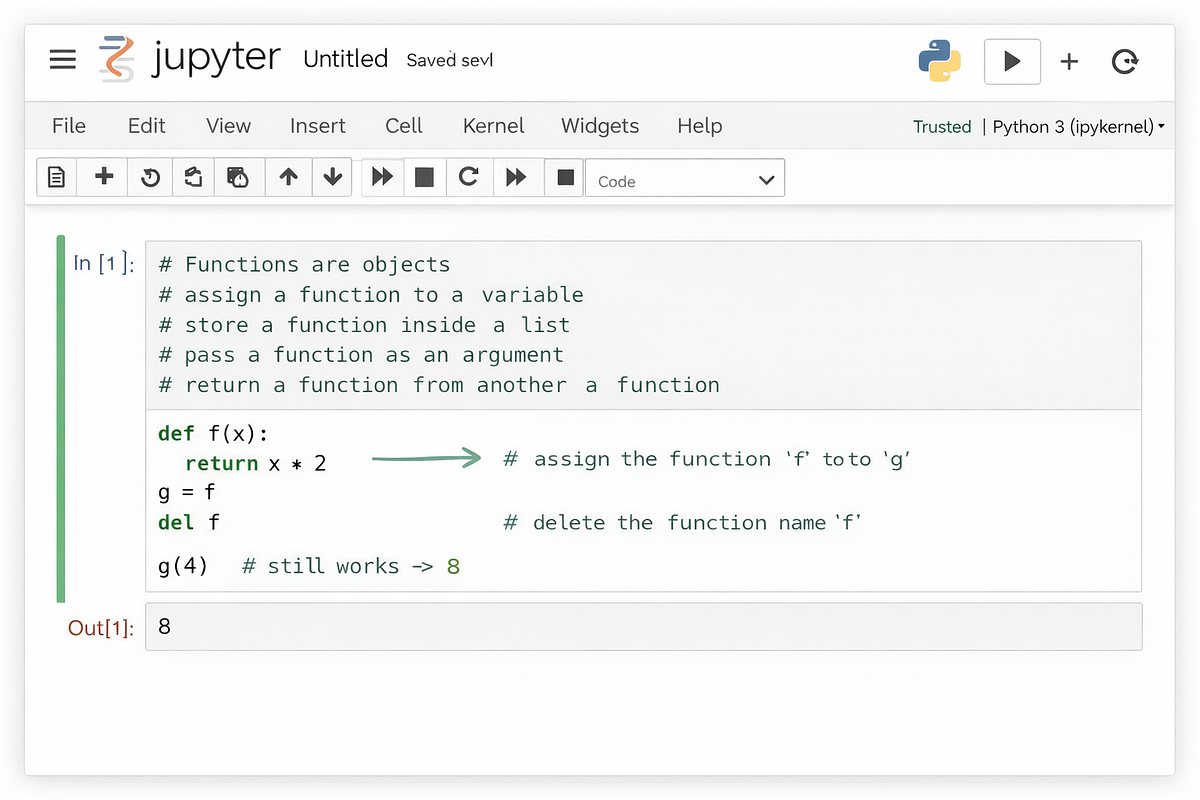Viewport: 1200px width, 800px height.
Task: Click the Saved status text beside the title
Action: pos(450,60)
